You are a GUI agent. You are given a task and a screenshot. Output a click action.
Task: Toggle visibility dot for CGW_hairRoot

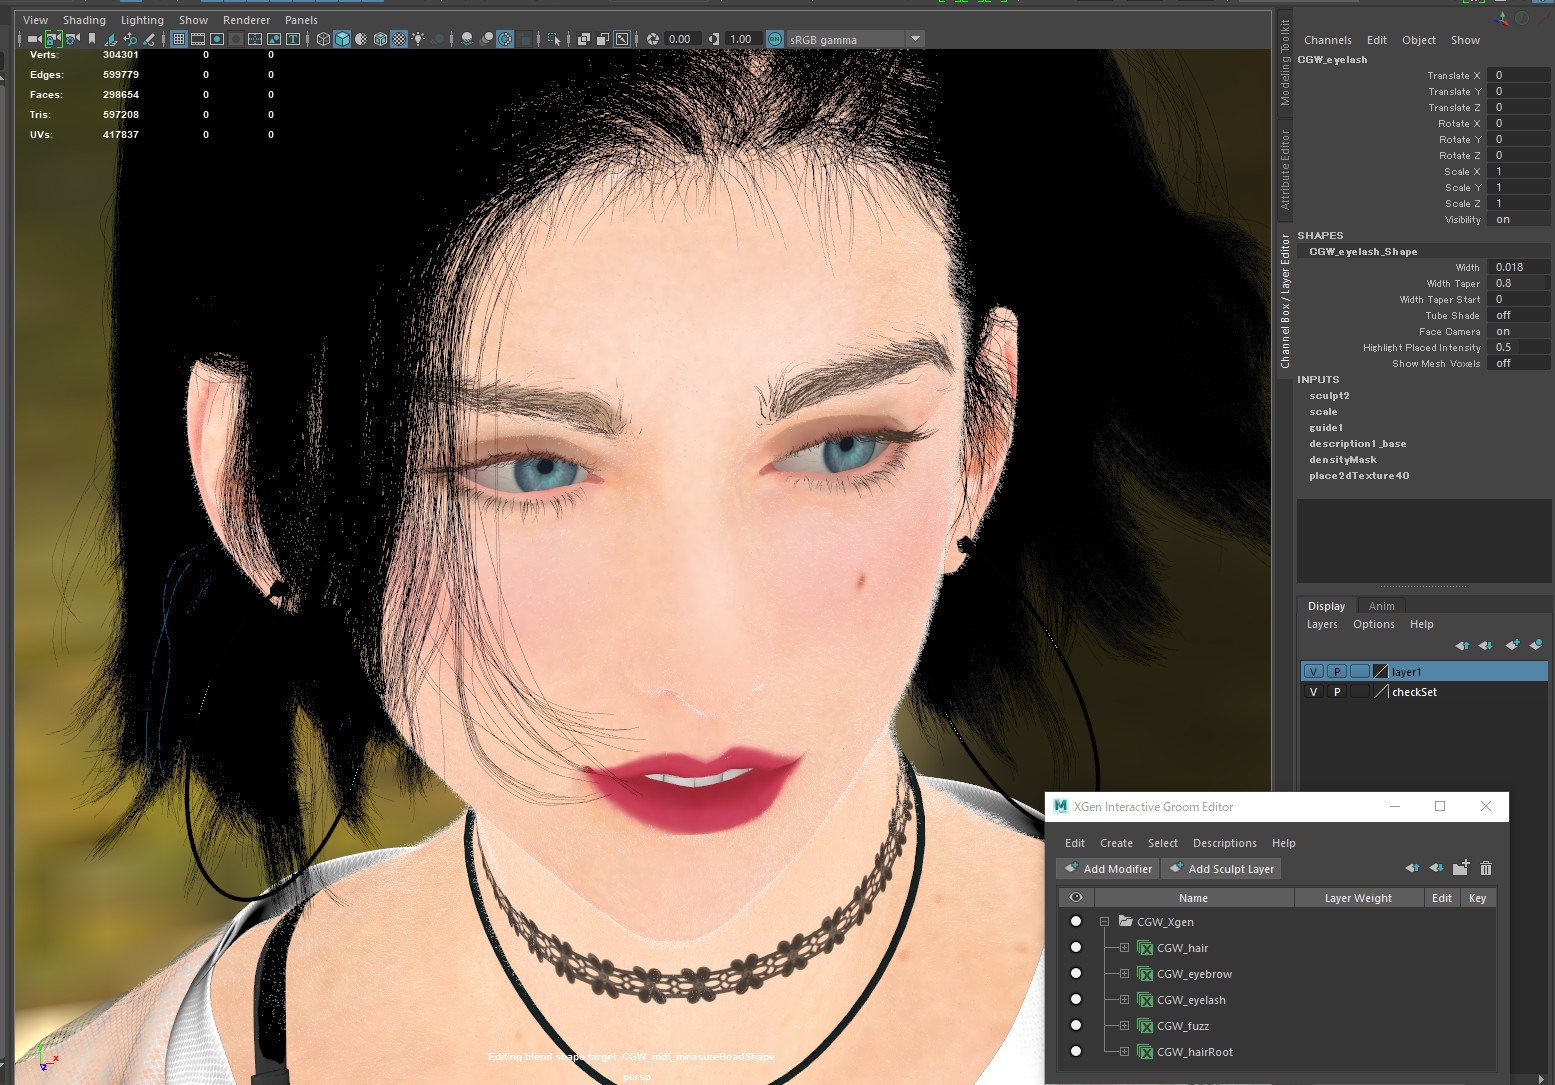(x=1076, y=1051)
